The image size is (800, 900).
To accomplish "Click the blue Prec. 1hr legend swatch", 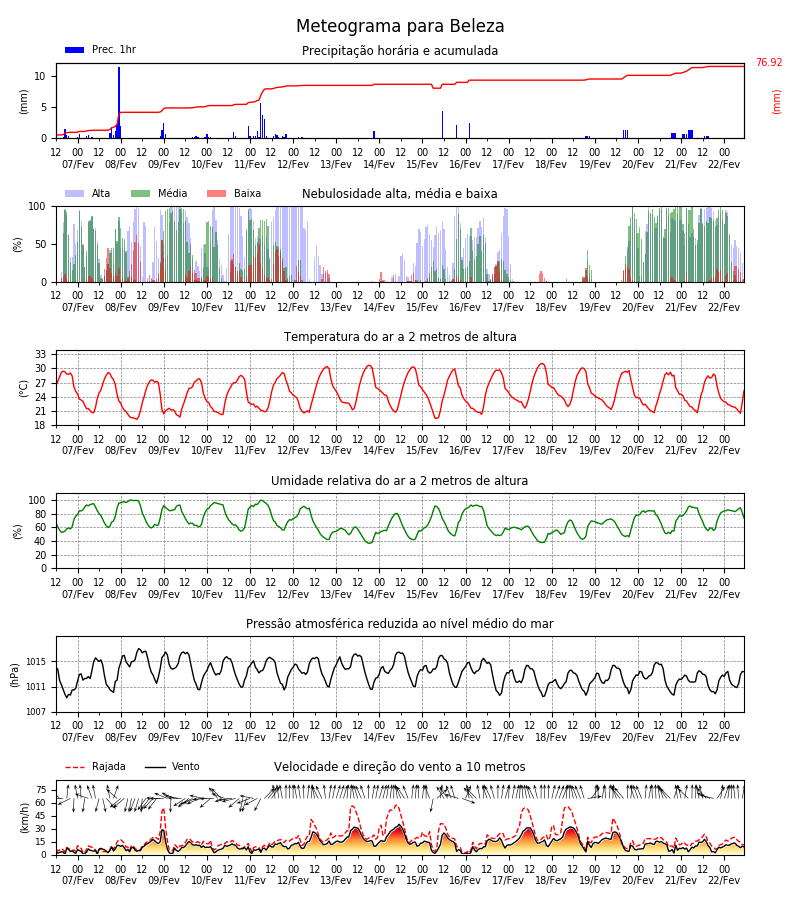I will [x=75, y=50].
